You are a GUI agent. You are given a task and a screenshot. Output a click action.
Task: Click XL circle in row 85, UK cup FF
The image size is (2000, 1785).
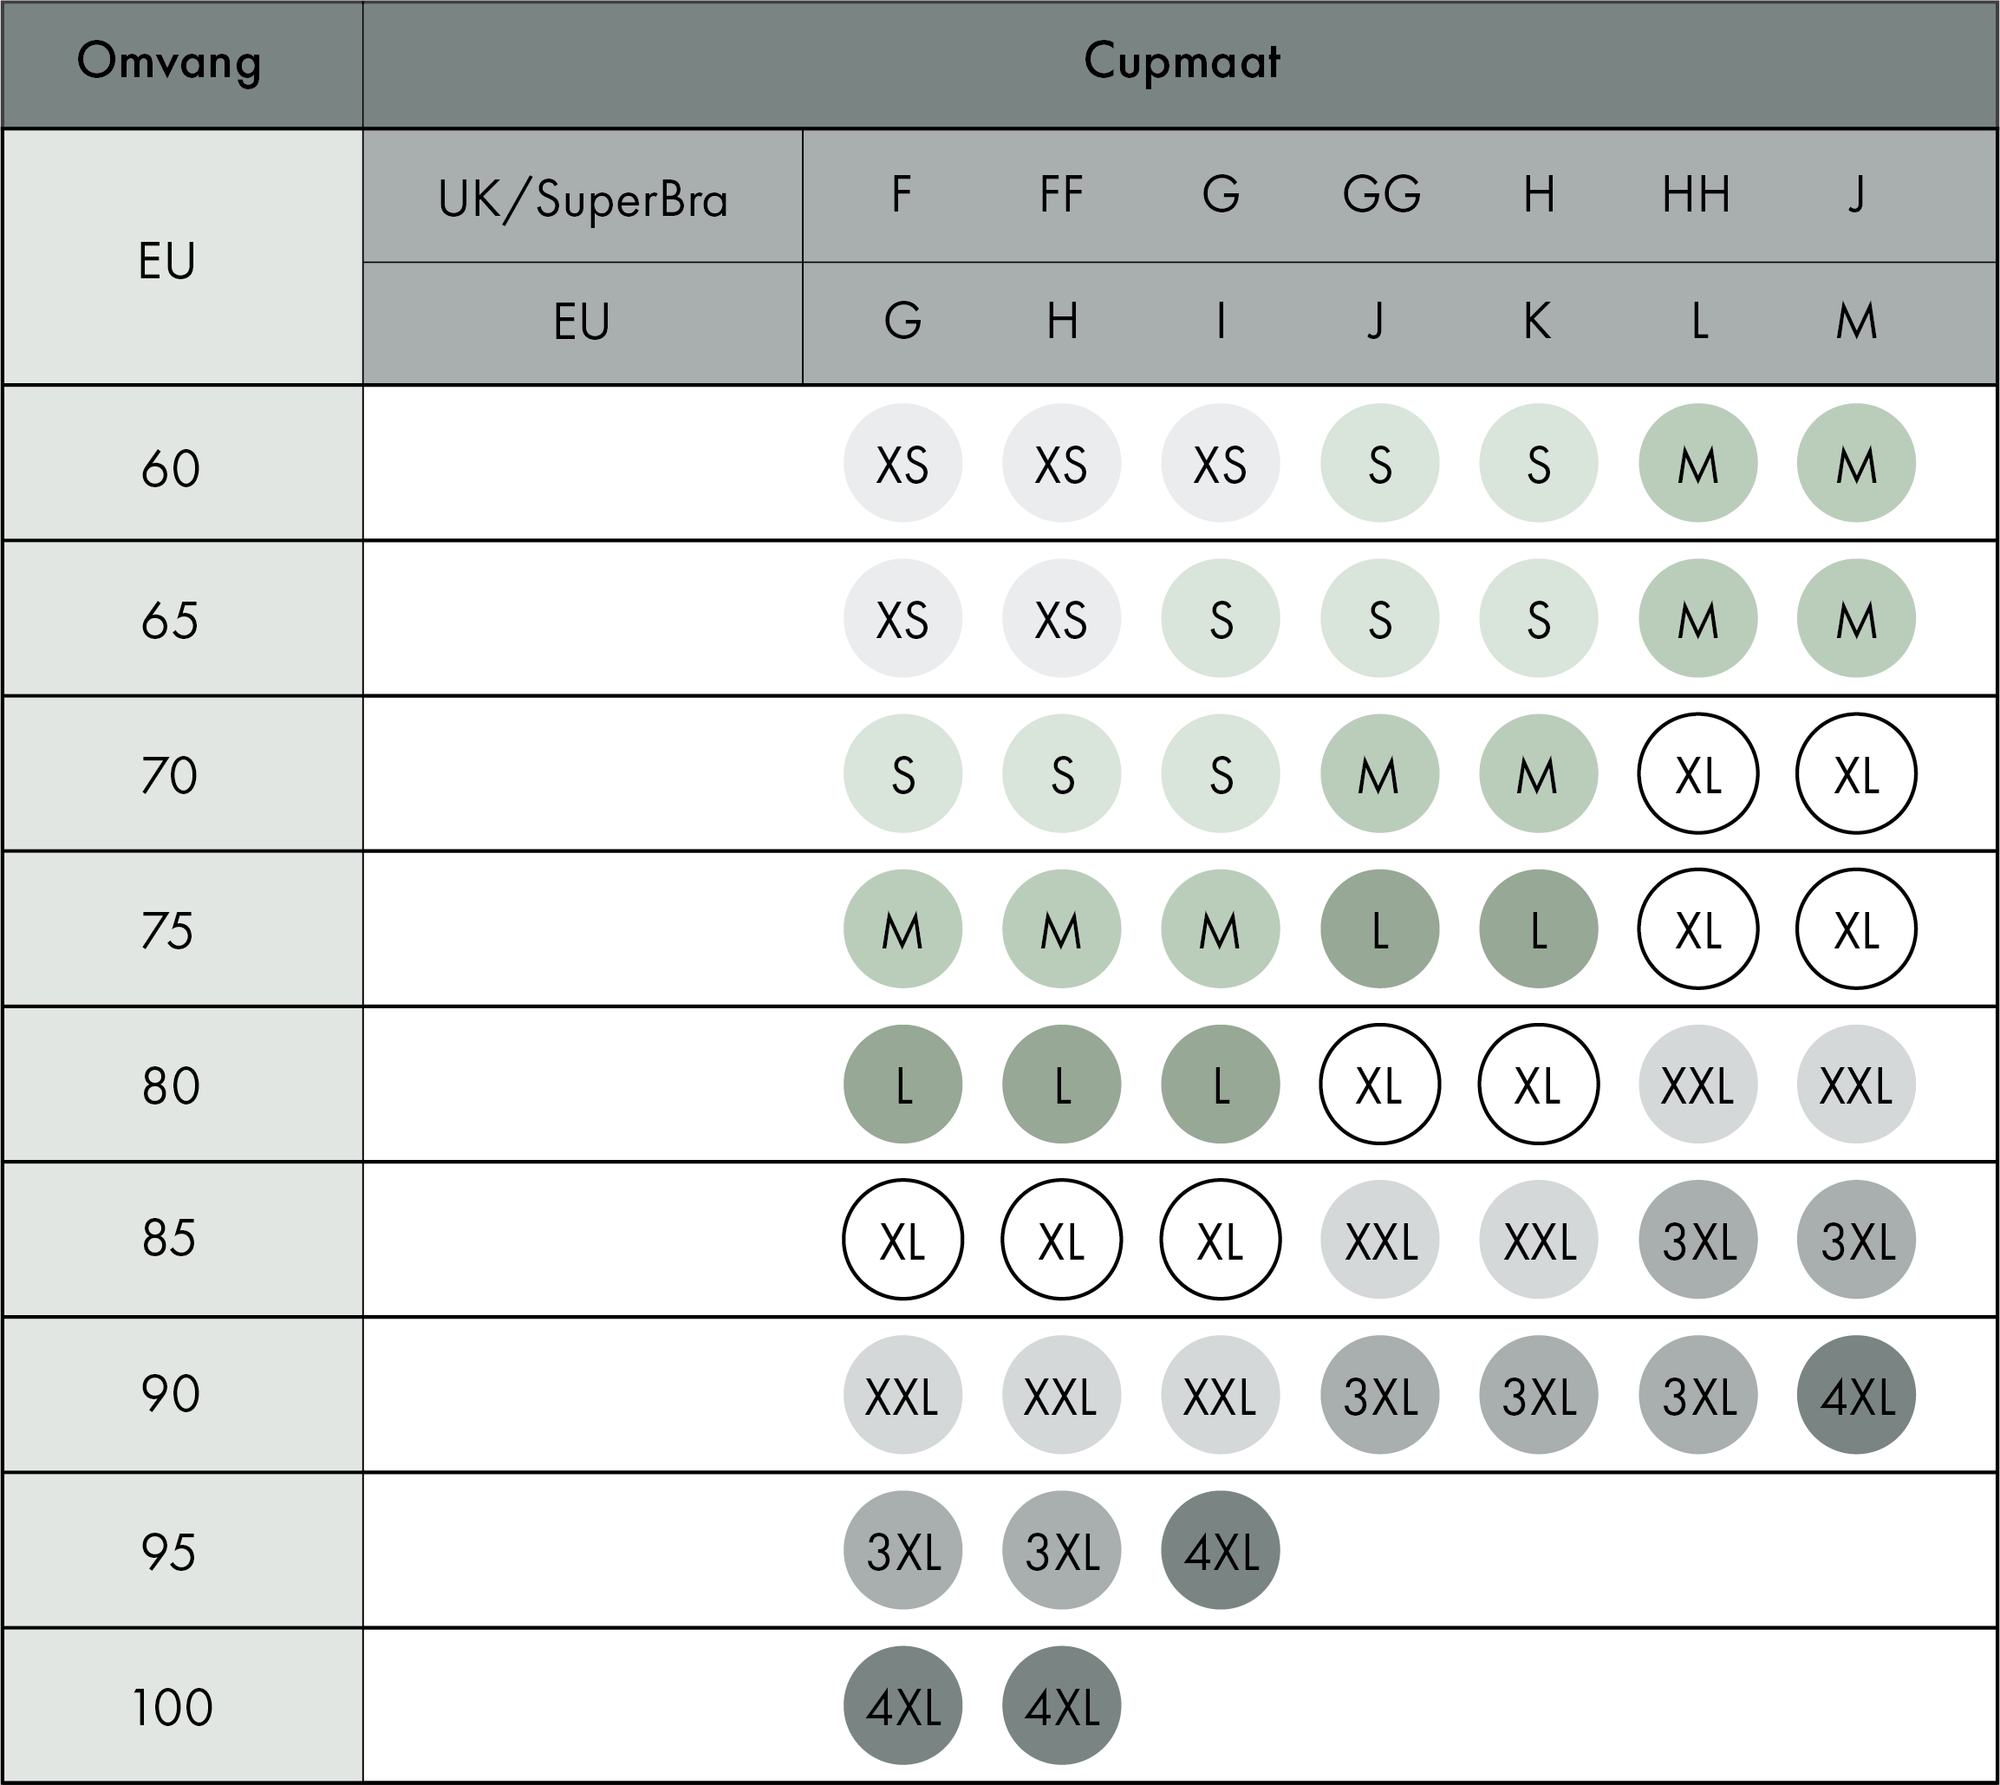pyautogui.click(x=1061, y=1240)
